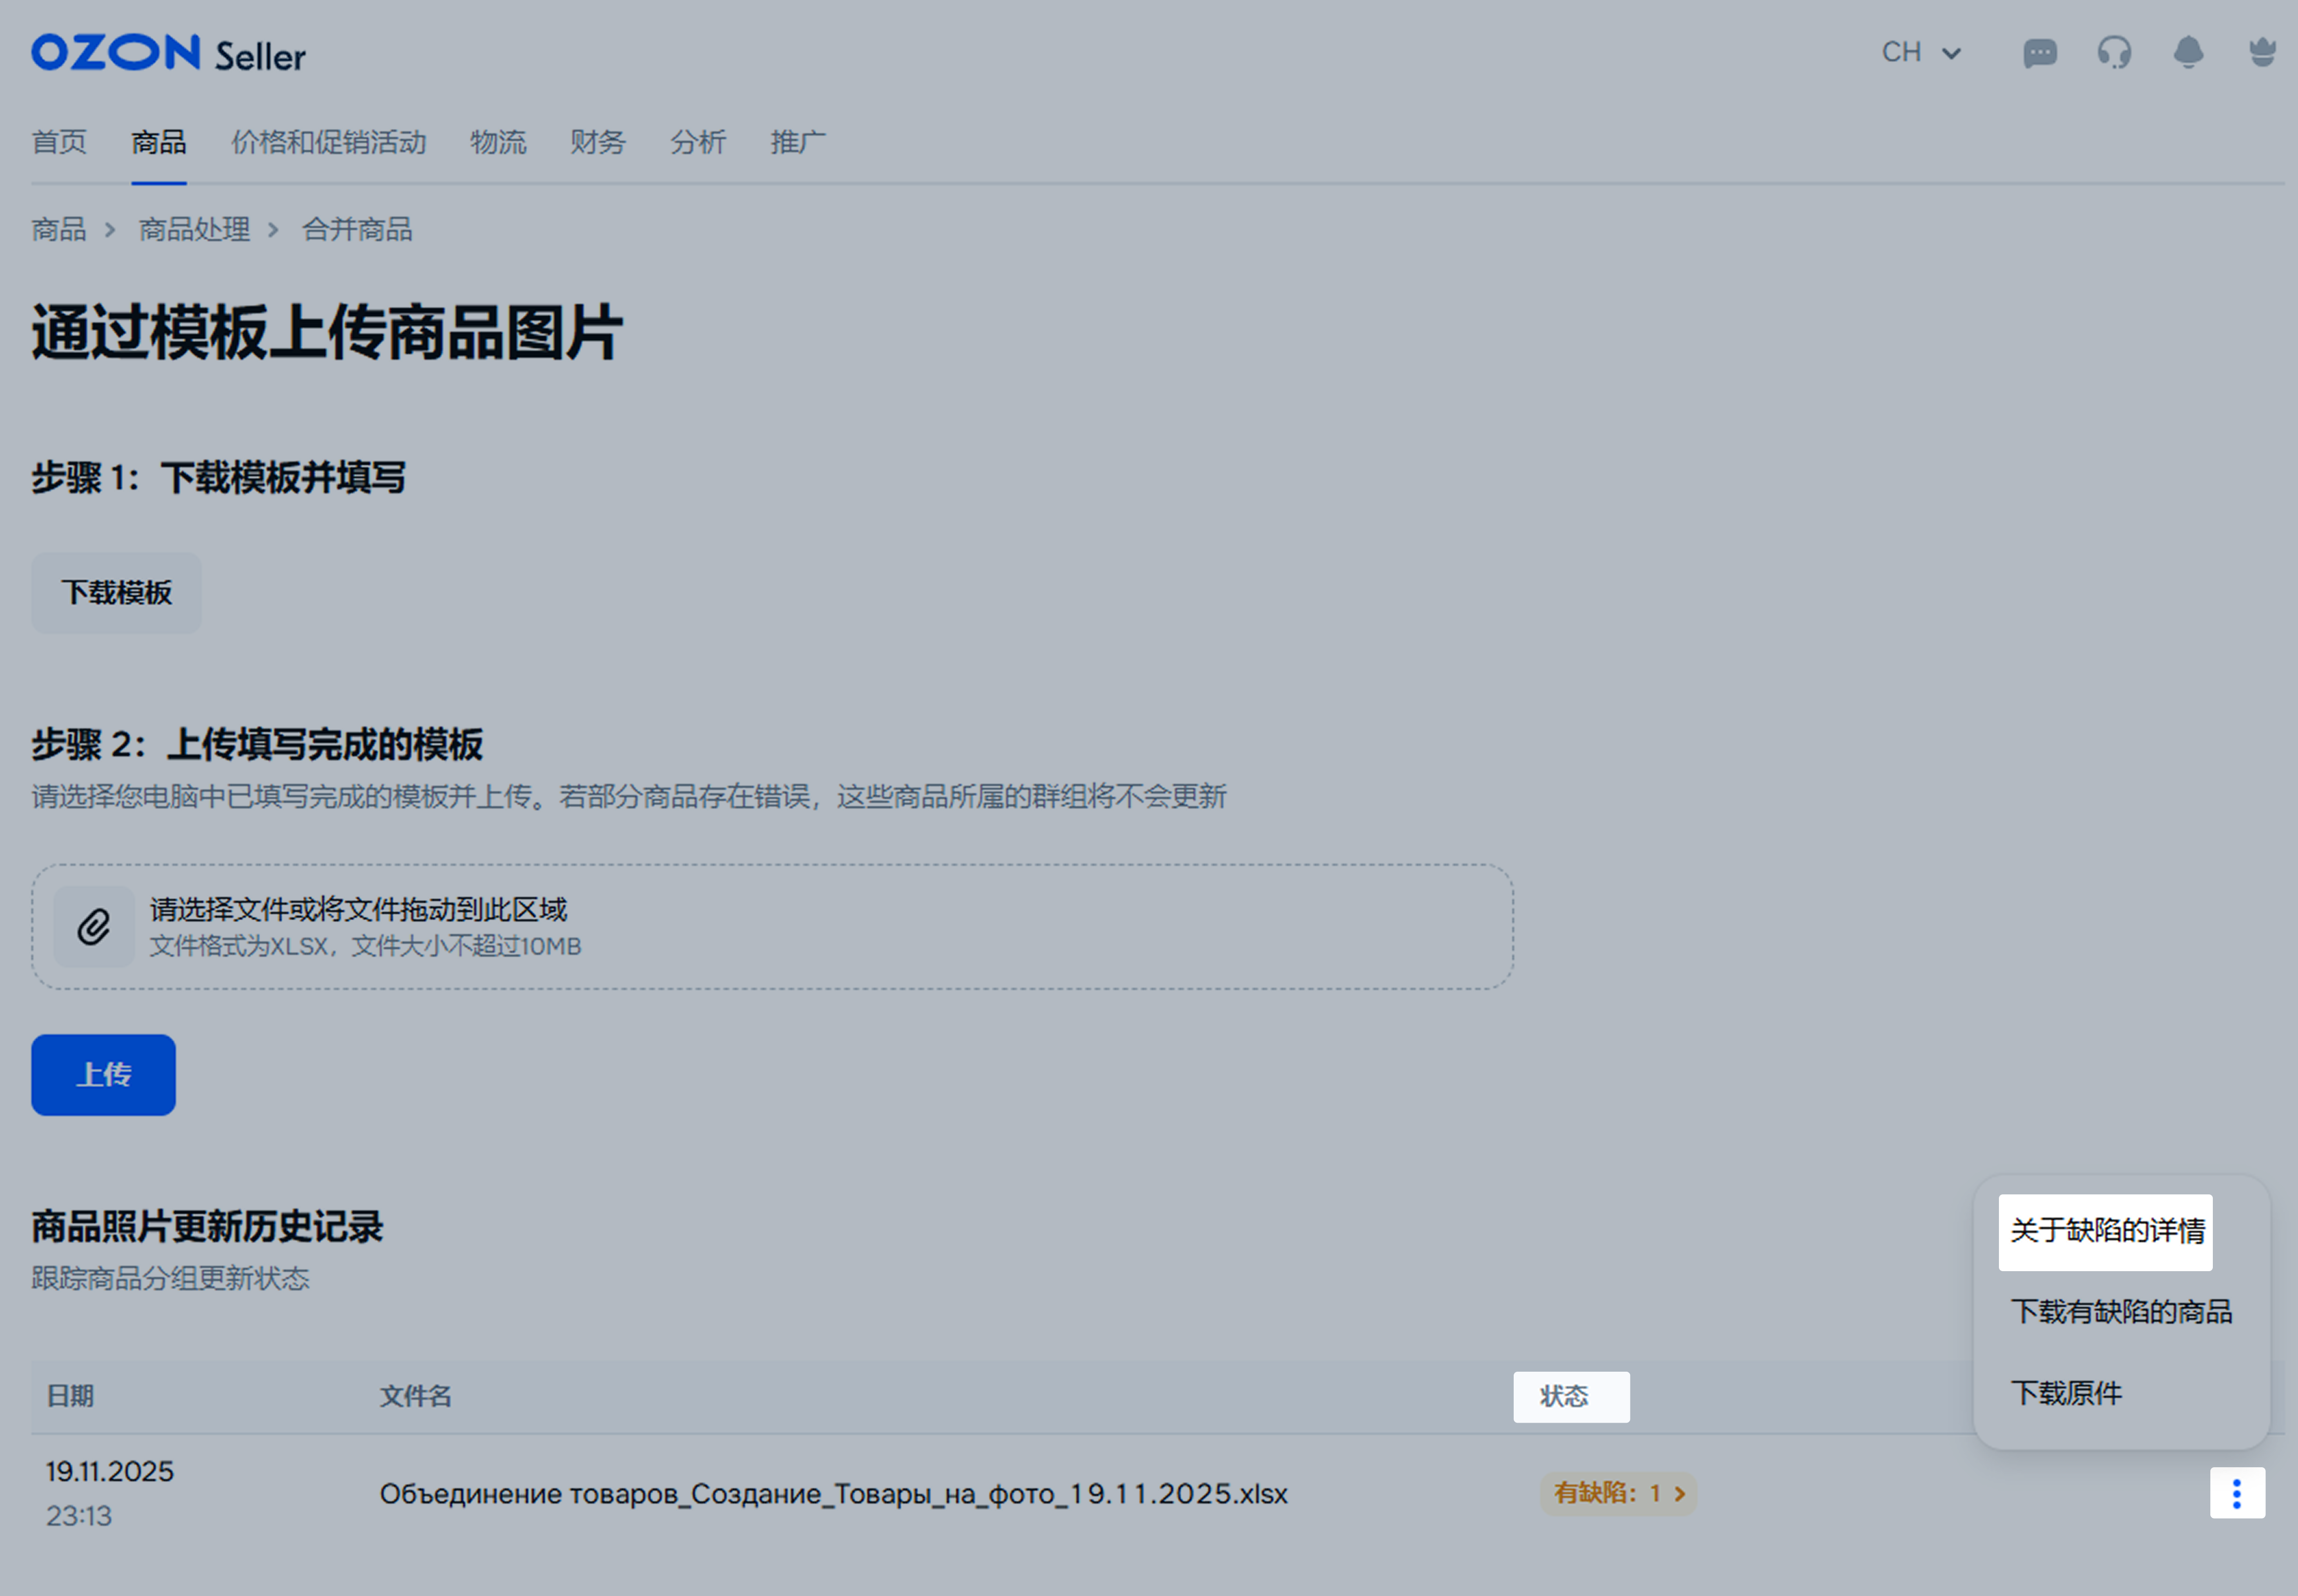Open the 商品处理 breadcrumb link
Screen dimensions: 2298x1596
[x=194, y=230]
